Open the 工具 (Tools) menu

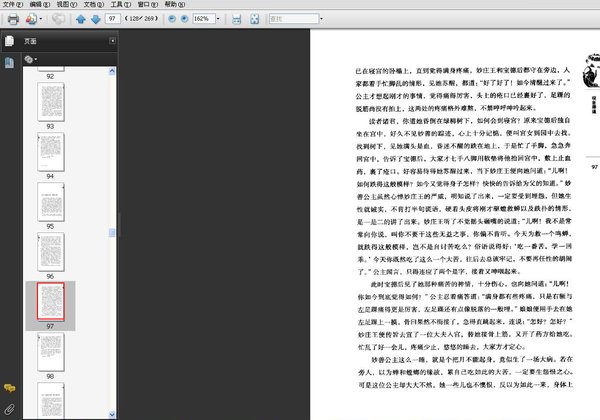coord(117,5)
